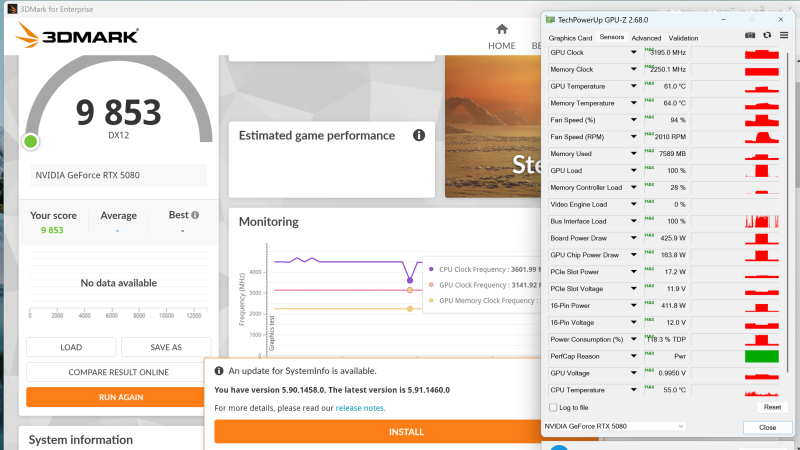This screenshot has width=800, height=450.
Task: Open the Memory Clock sensor dropdown
Action: [x=634, y=69]
